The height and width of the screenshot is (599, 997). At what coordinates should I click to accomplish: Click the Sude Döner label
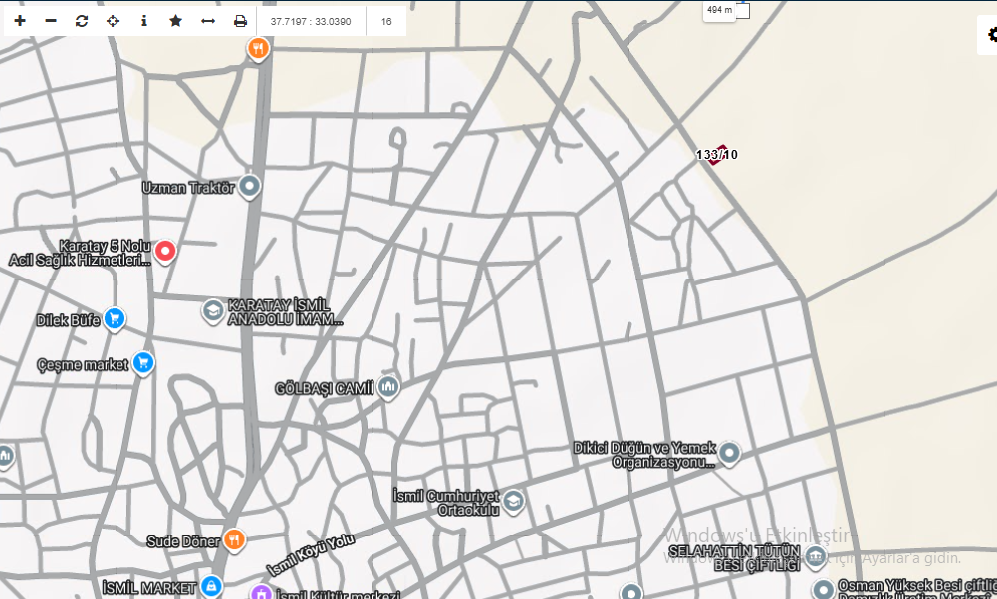(183, 541)
